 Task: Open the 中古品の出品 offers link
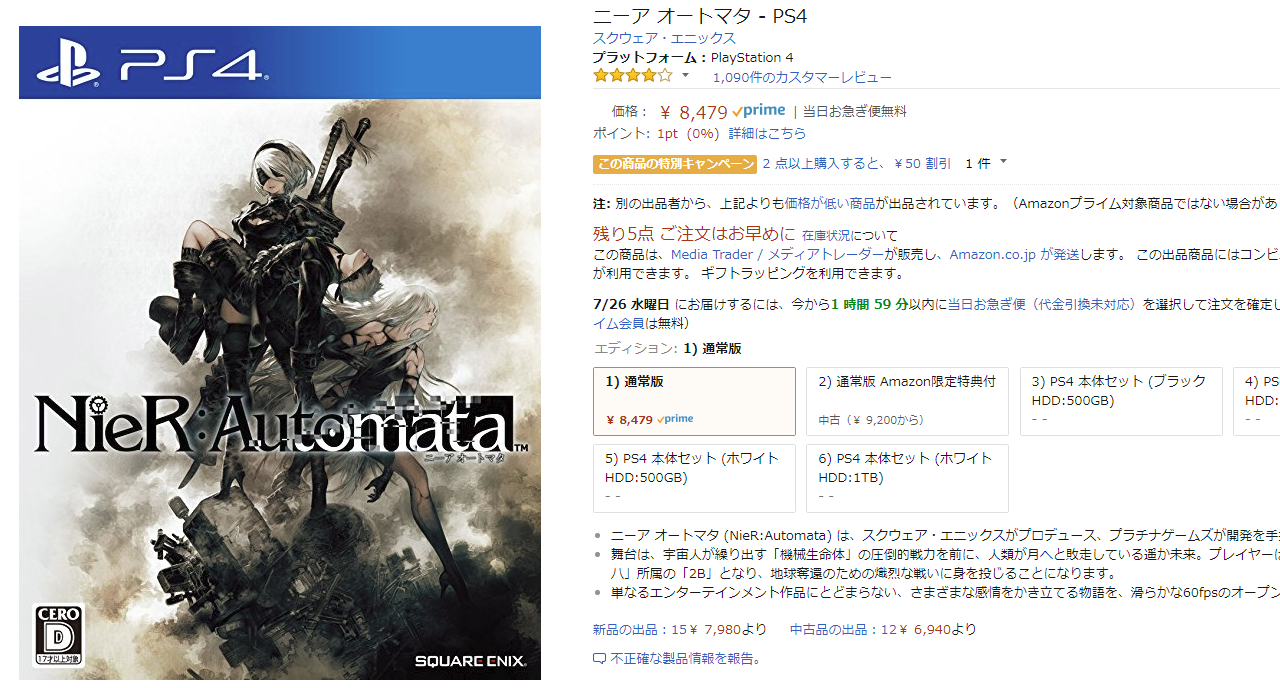coord(883,629)
